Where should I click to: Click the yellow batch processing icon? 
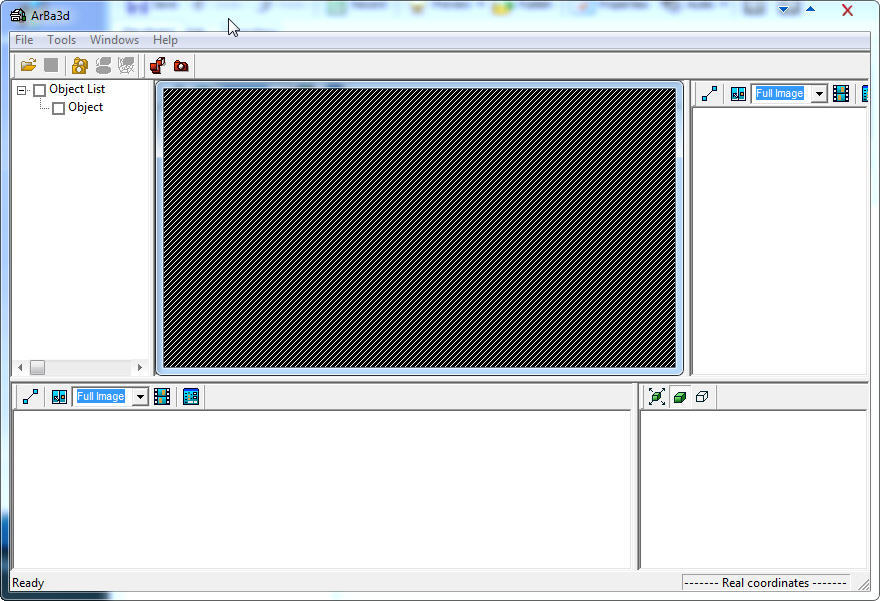click(79, 65)
